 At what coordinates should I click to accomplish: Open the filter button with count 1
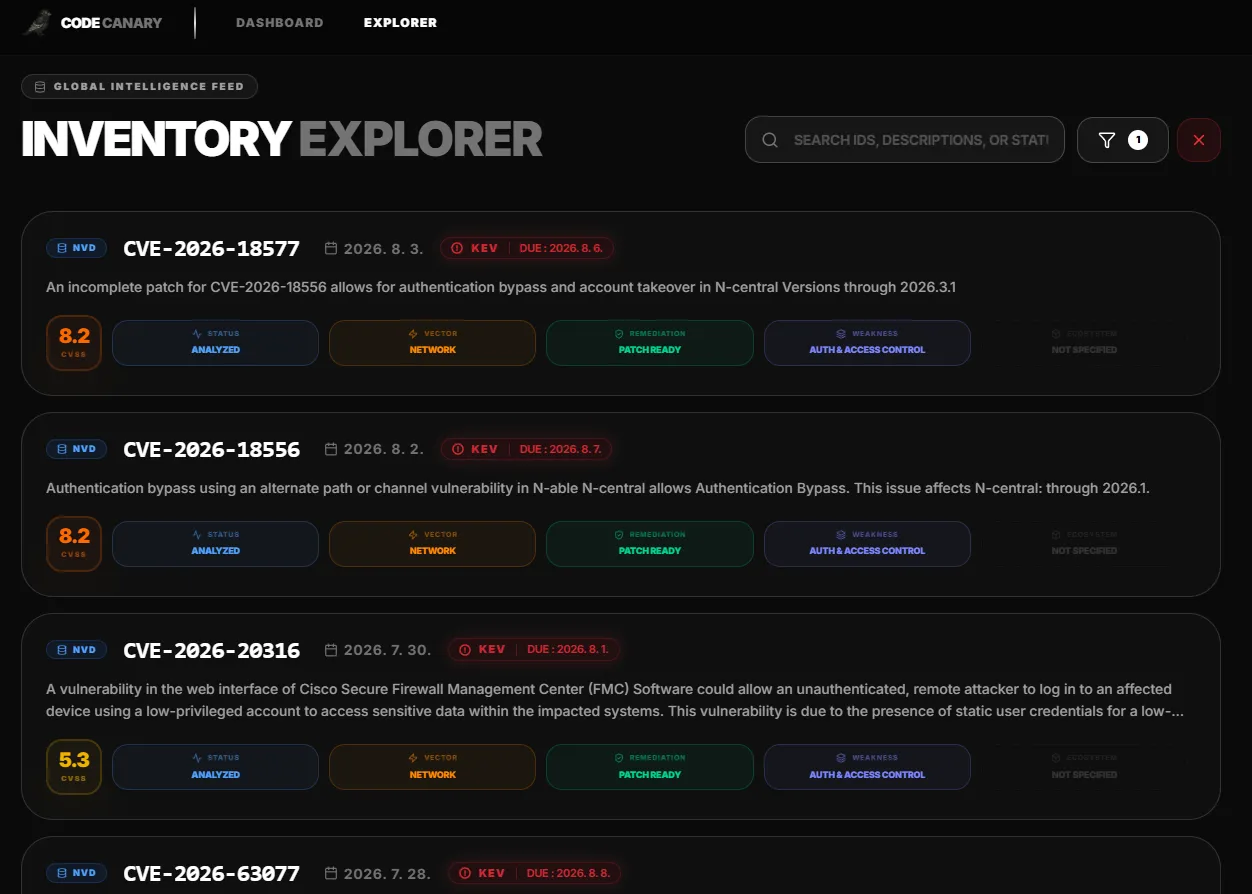click(1122, 140)
